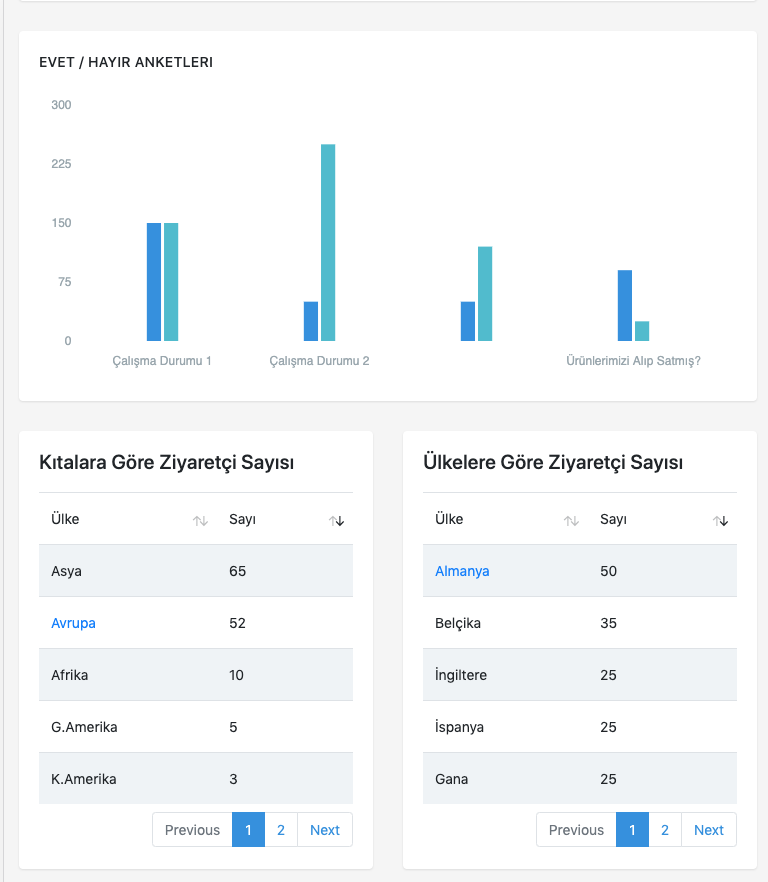This screenshot has width=768, height=882.
Task: Click dark blue bar above Ürünlerimizi Alıp Satmış?
Action: tap(625, 305)
